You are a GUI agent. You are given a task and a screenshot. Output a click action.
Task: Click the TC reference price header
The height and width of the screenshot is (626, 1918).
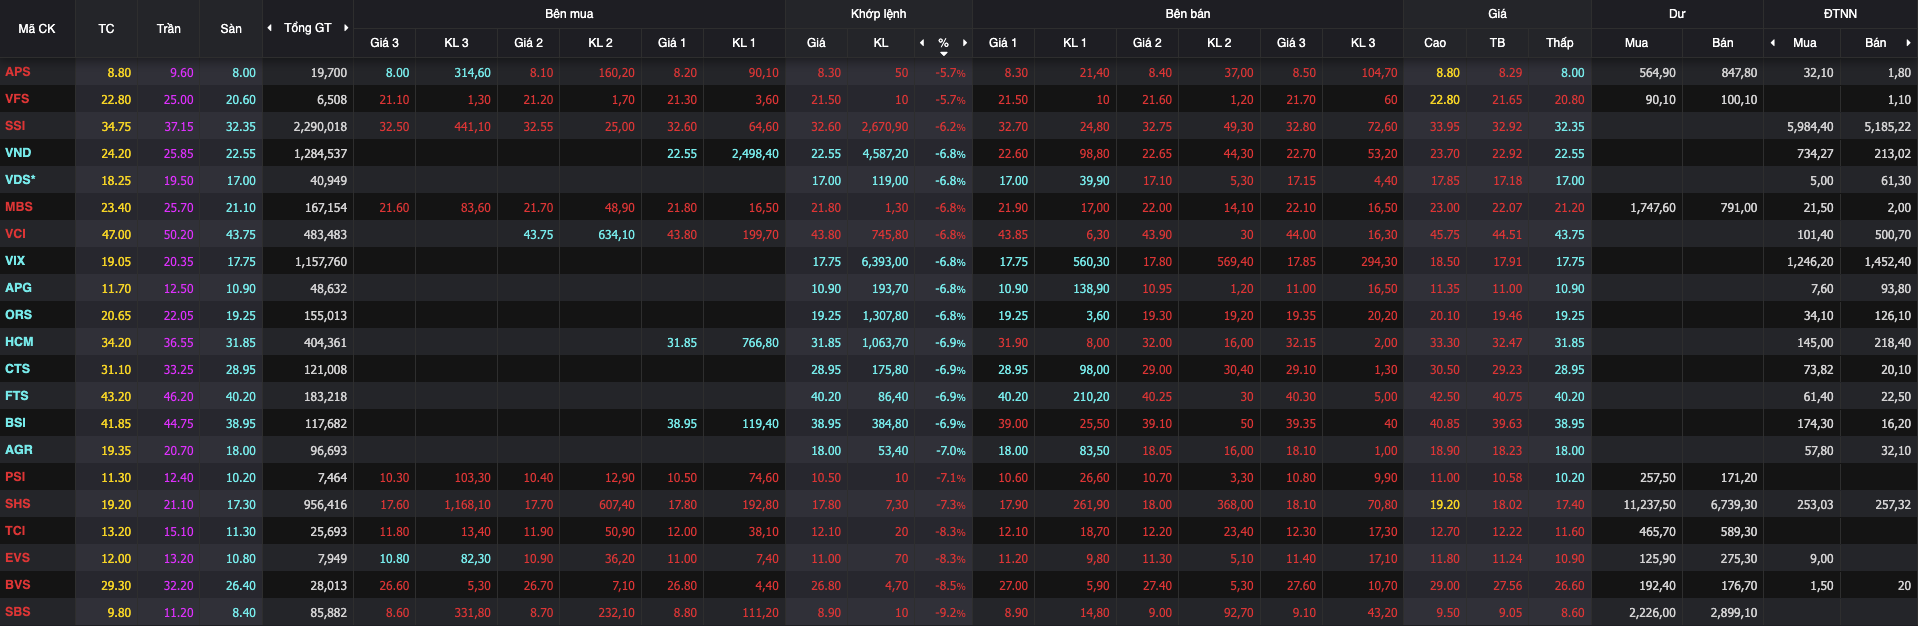[x=106, y=29]
